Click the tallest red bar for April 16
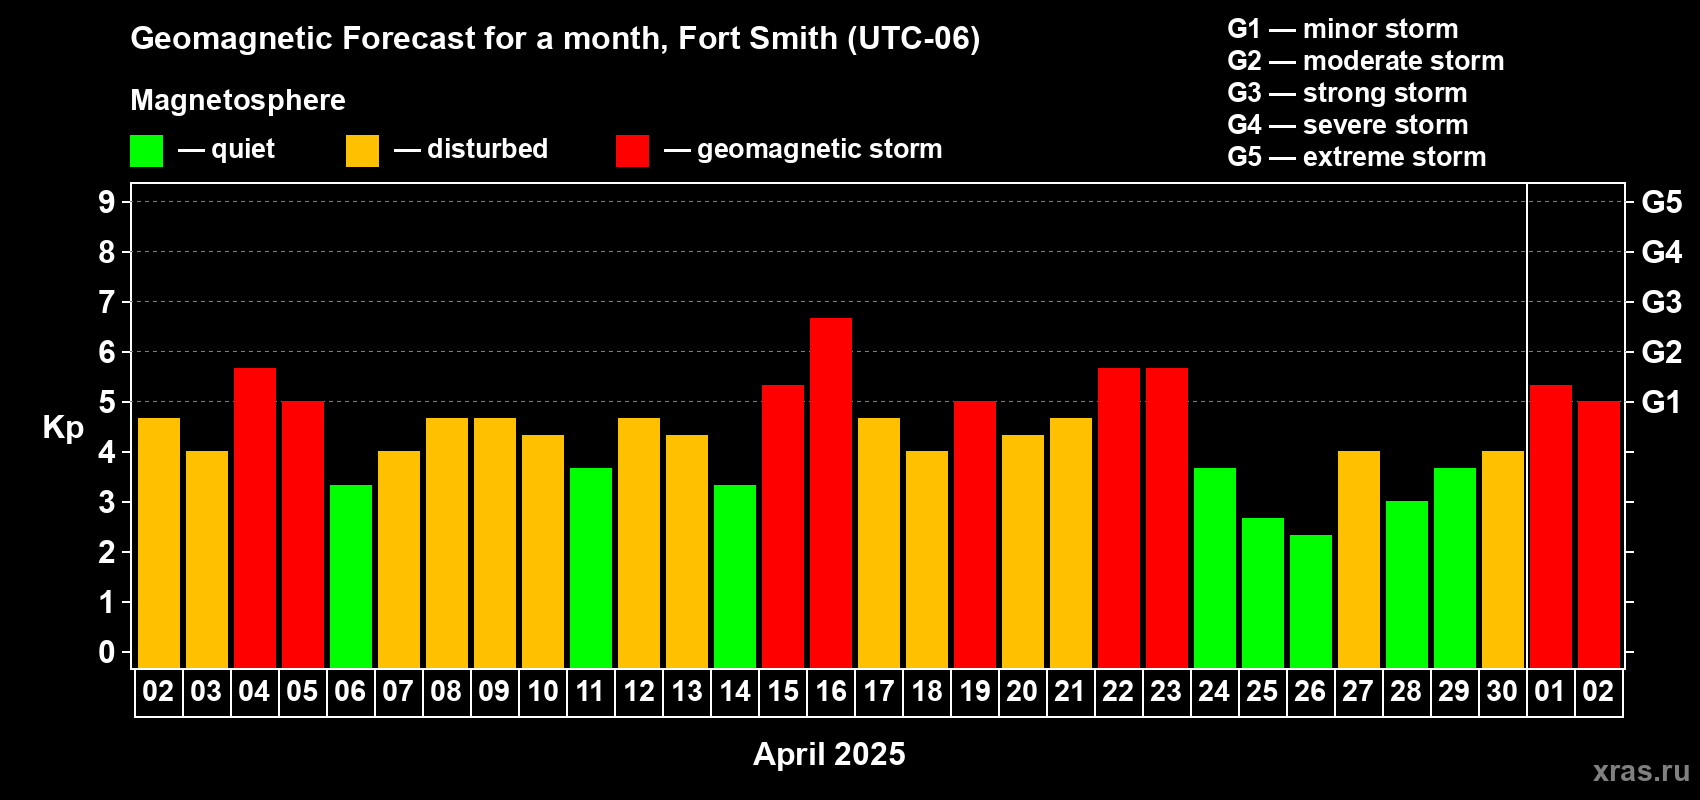Viewport: 1700px width, 800px height. (831, 493)
